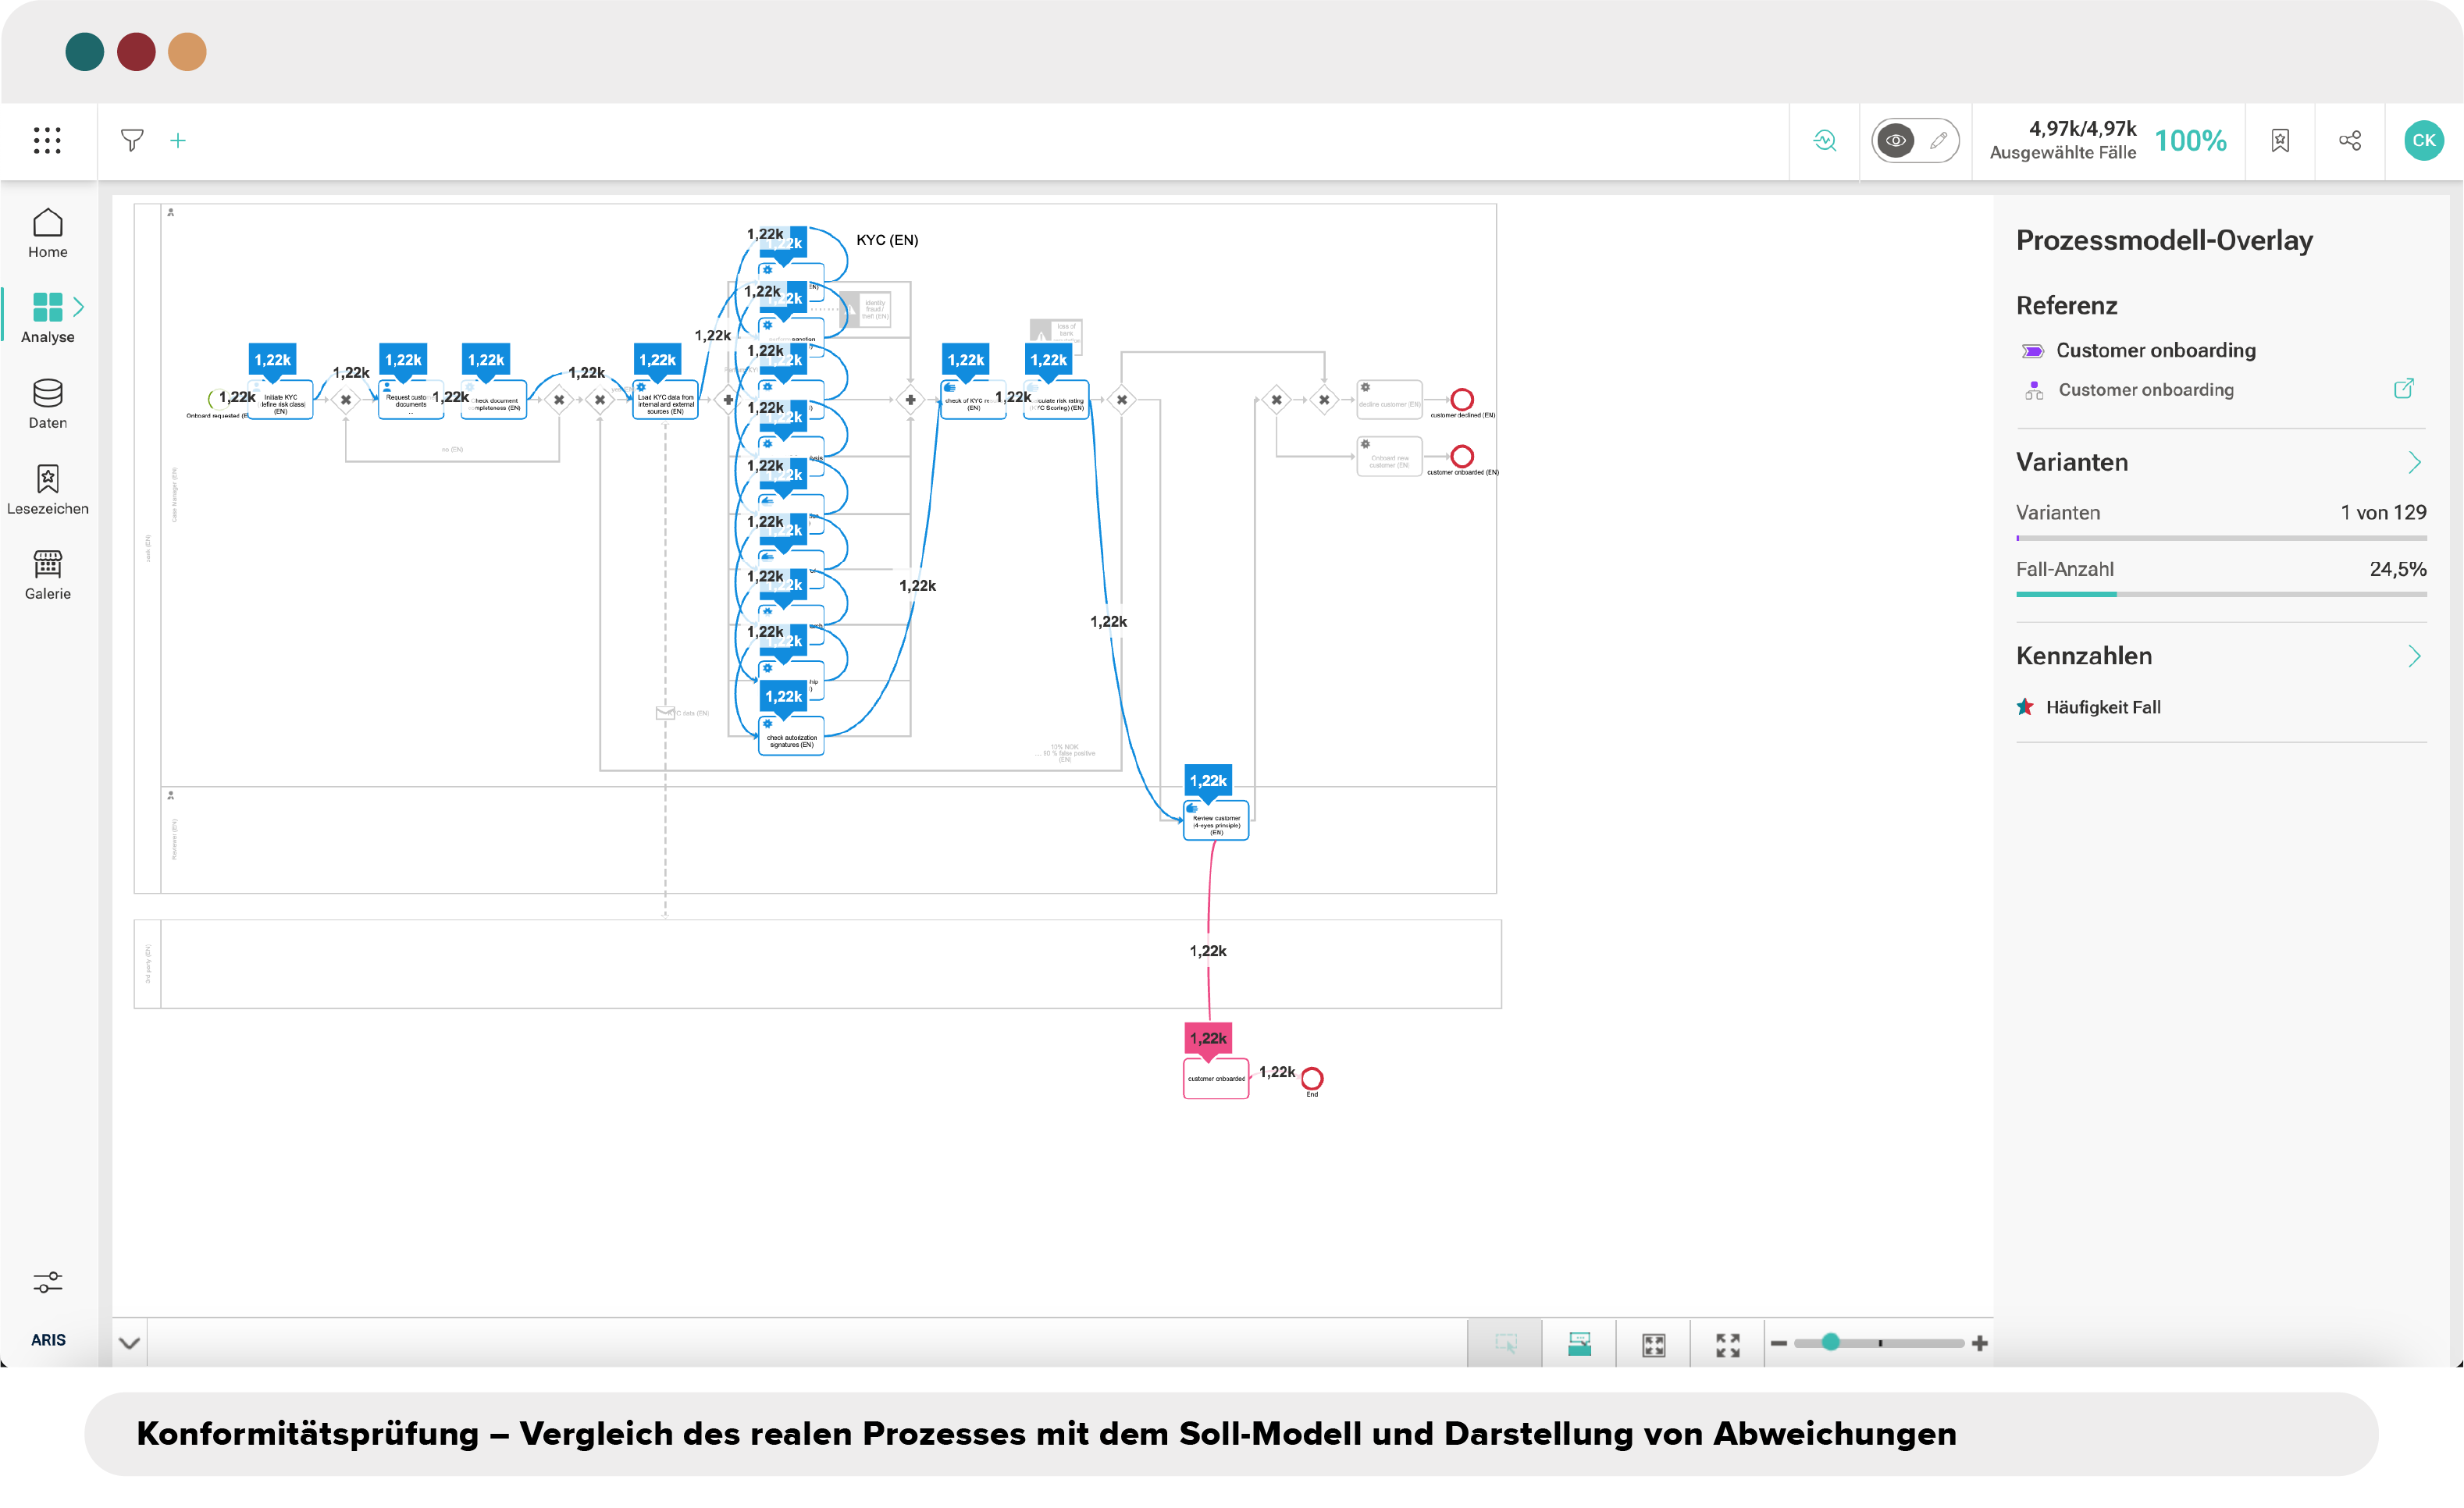
Task: Expand the bottom panel chevron
Action: pos(130,1343)
